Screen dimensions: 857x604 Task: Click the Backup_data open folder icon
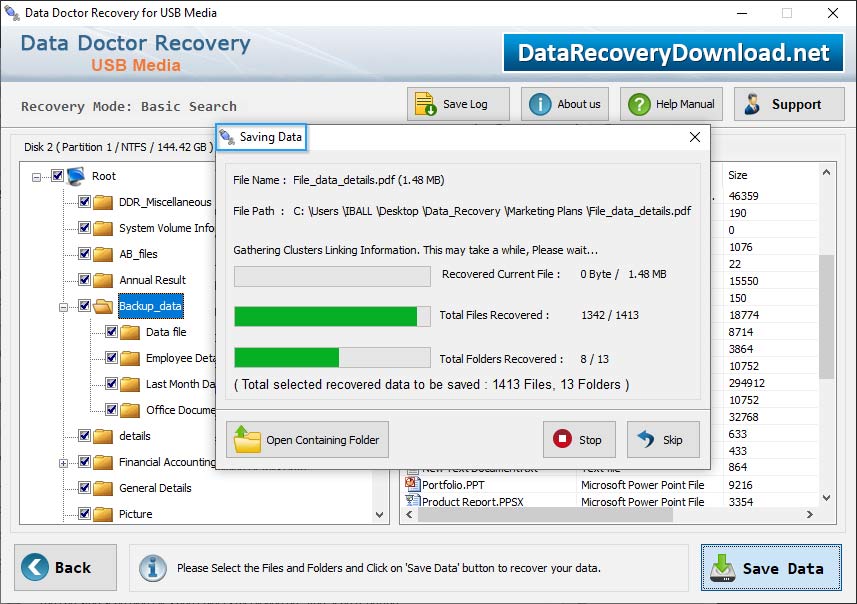click(x=103, y=306)
